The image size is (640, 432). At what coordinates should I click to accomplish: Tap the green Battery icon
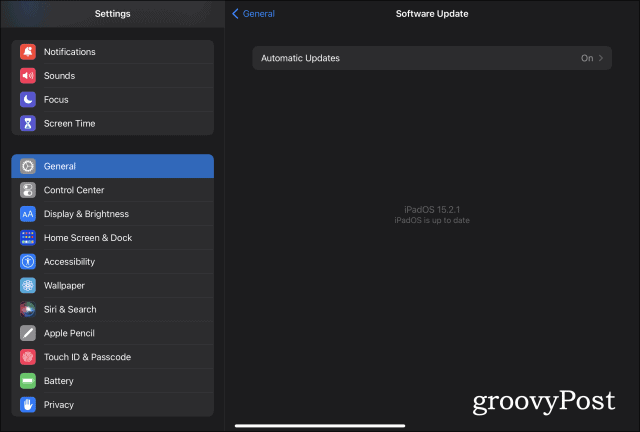pos(28,381)
